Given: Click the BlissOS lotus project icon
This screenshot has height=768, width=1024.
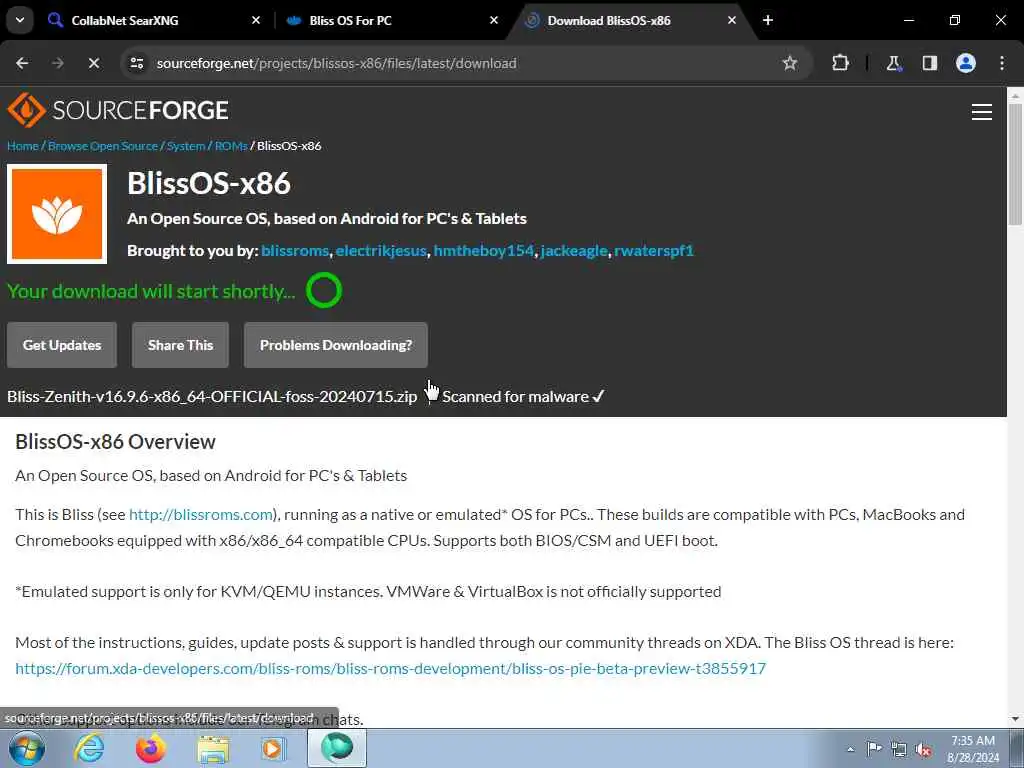Looking at the screenshot, I should click(x=57, y=214).
